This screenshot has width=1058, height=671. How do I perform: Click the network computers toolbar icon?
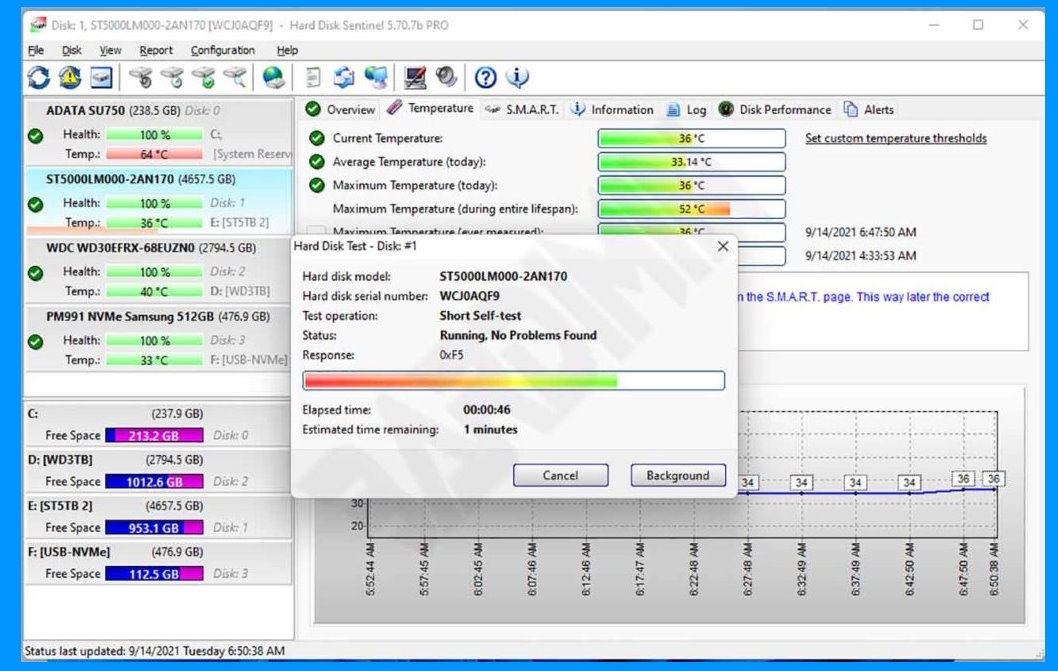coord(376,78)
